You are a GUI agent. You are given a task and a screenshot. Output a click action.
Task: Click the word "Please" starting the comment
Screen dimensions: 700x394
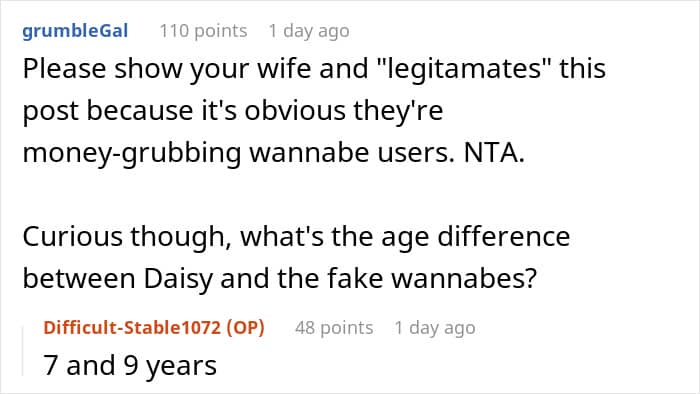coord(64,69)
